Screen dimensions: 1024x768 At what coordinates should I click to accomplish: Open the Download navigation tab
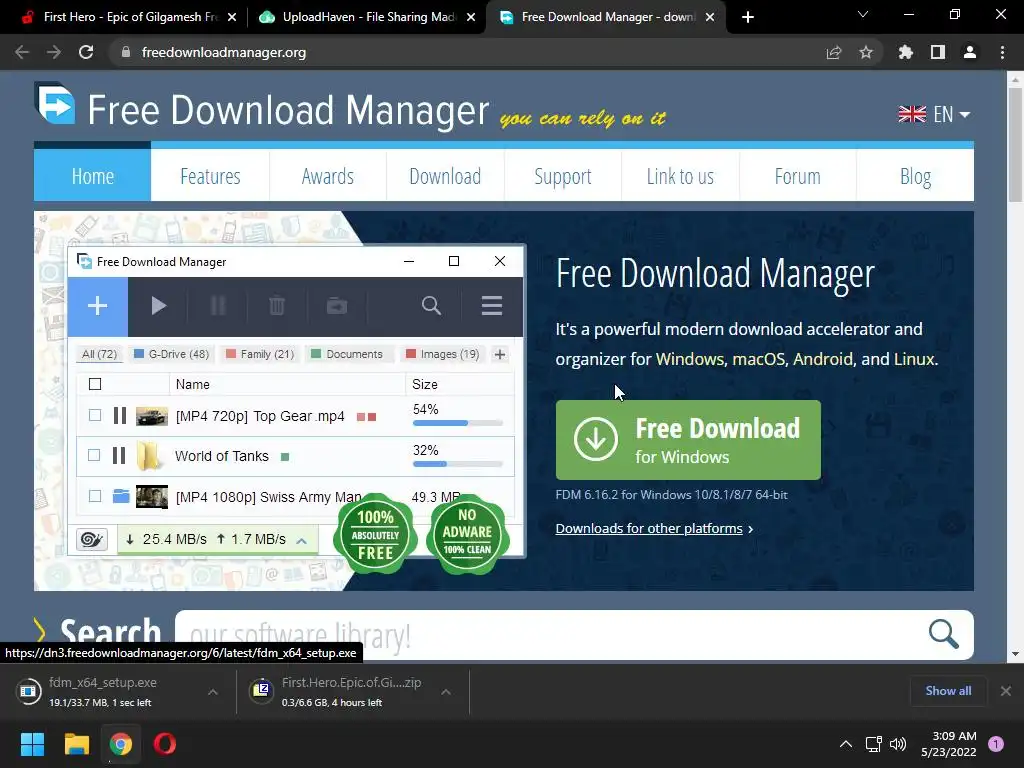445,175
